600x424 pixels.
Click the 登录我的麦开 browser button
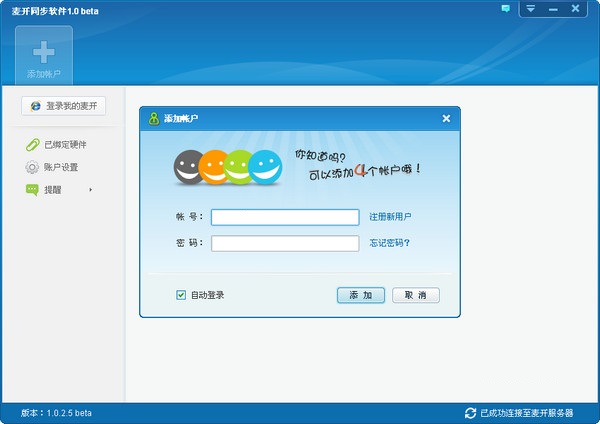pos(64,106)
